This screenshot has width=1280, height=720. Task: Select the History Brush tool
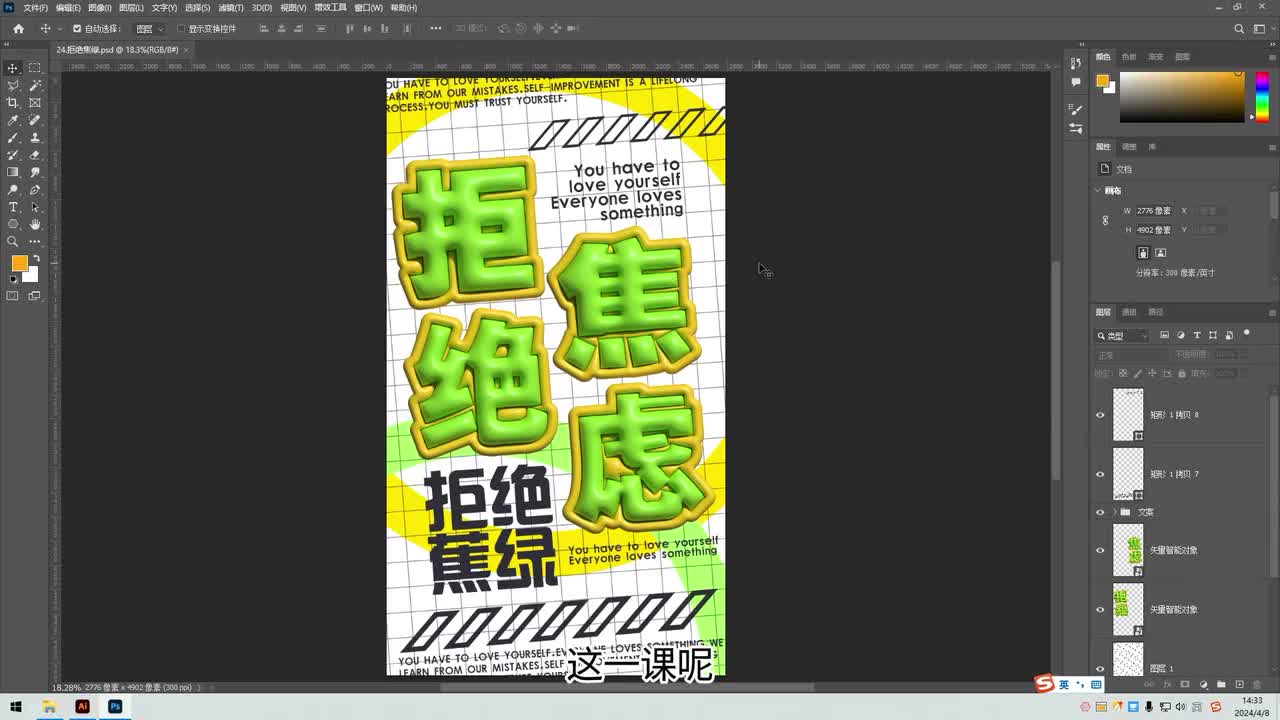tap(13, 155)
